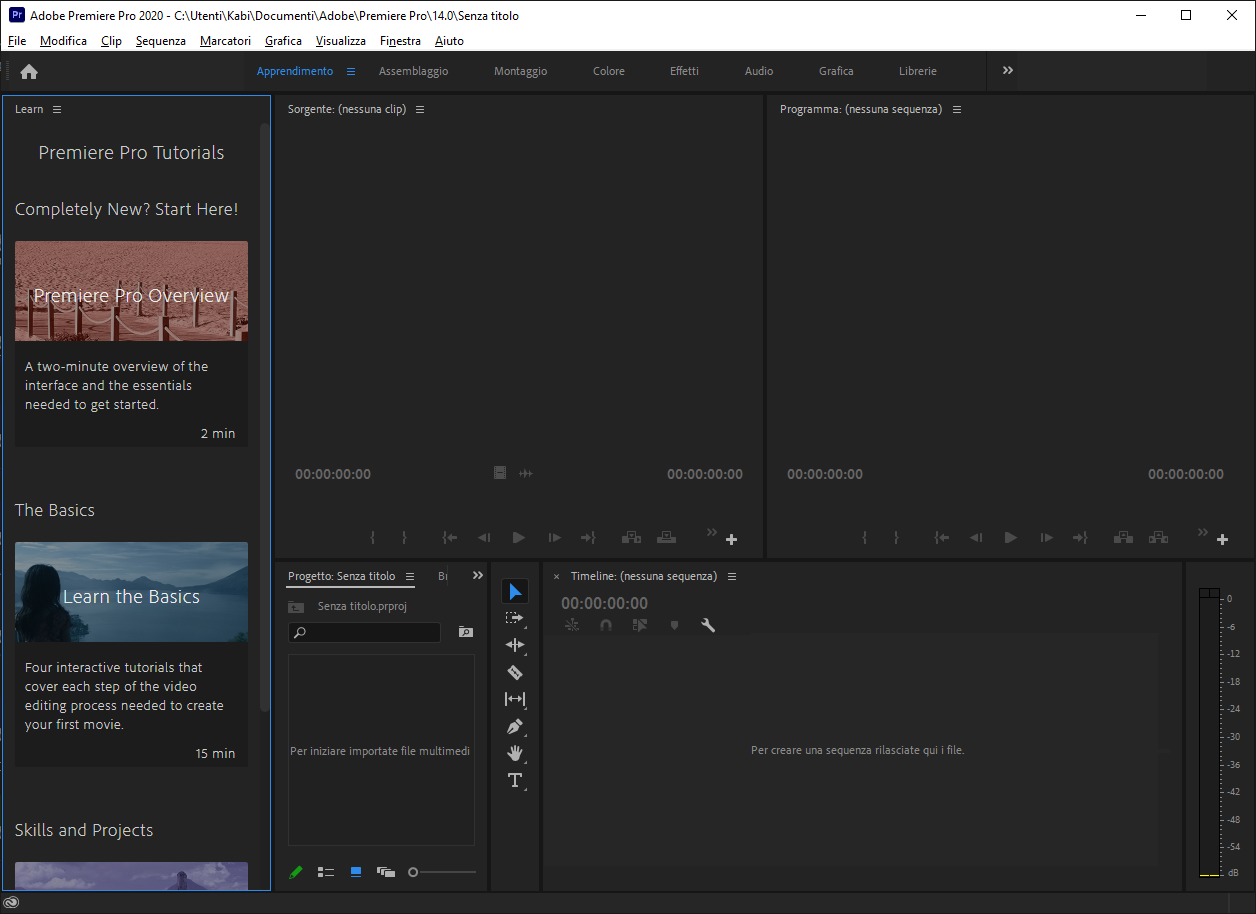Image resolution: width=1256 pixels, height=914 pixels.
Task: Select the Track Select Forward tool
Action: point(515,619)
